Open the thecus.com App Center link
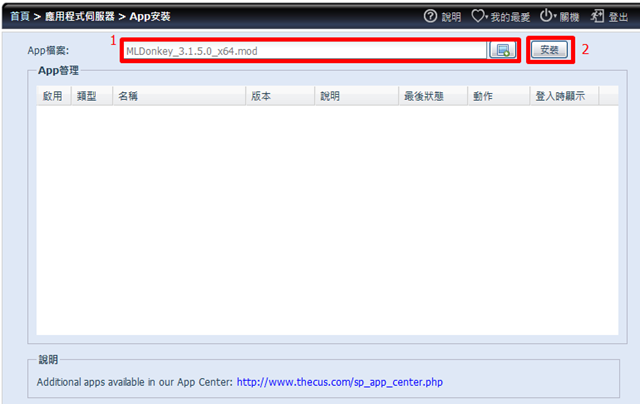 (340, 382)
